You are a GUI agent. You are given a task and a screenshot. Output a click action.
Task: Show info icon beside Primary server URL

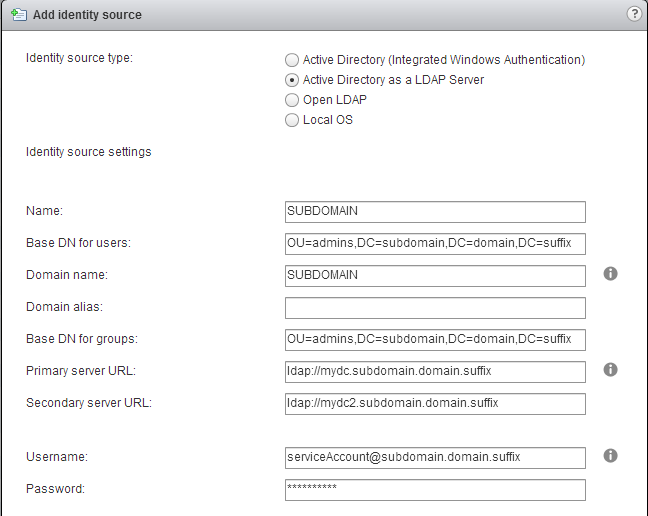click(x=610, y=369)
